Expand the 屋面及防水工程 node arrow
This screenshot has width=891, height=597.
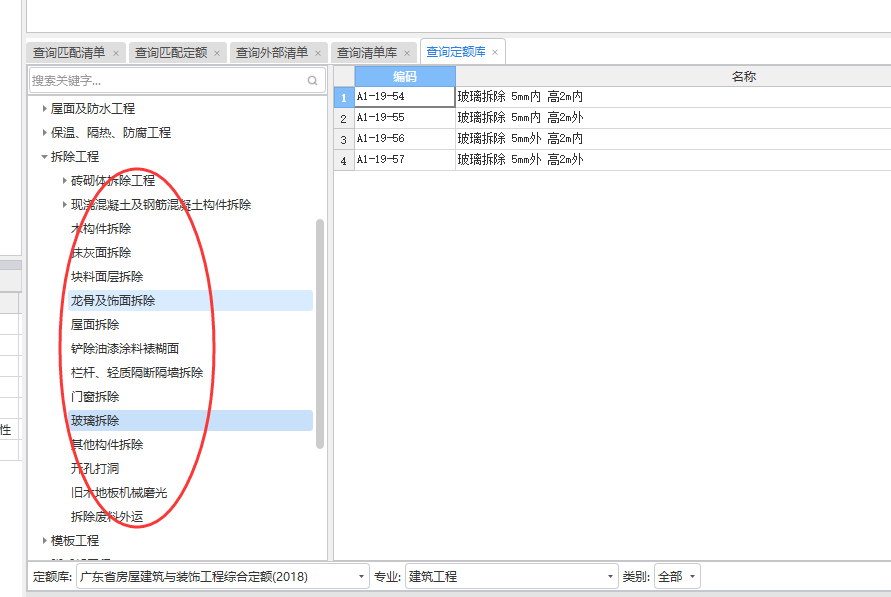click(x=44, y=108)
